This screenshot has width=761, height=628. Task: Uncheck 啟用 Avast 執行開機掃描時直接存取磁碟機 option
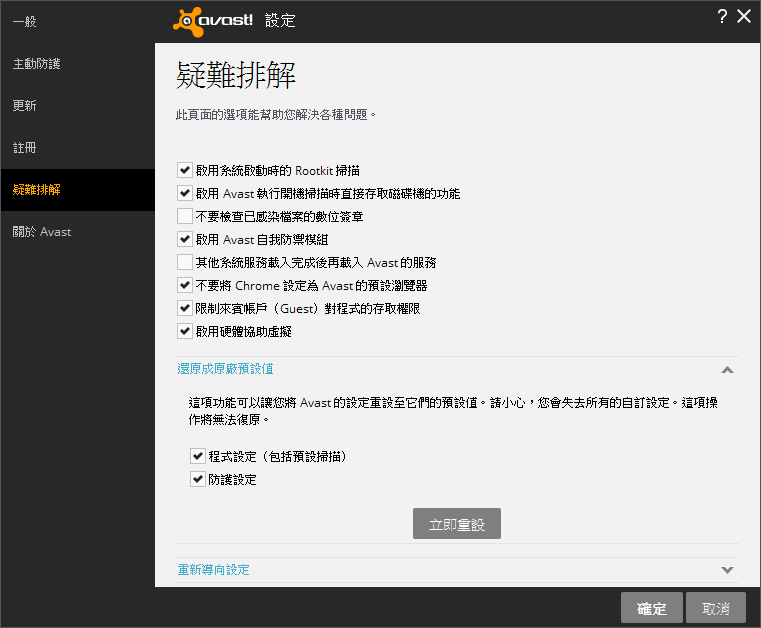point(184,193)
